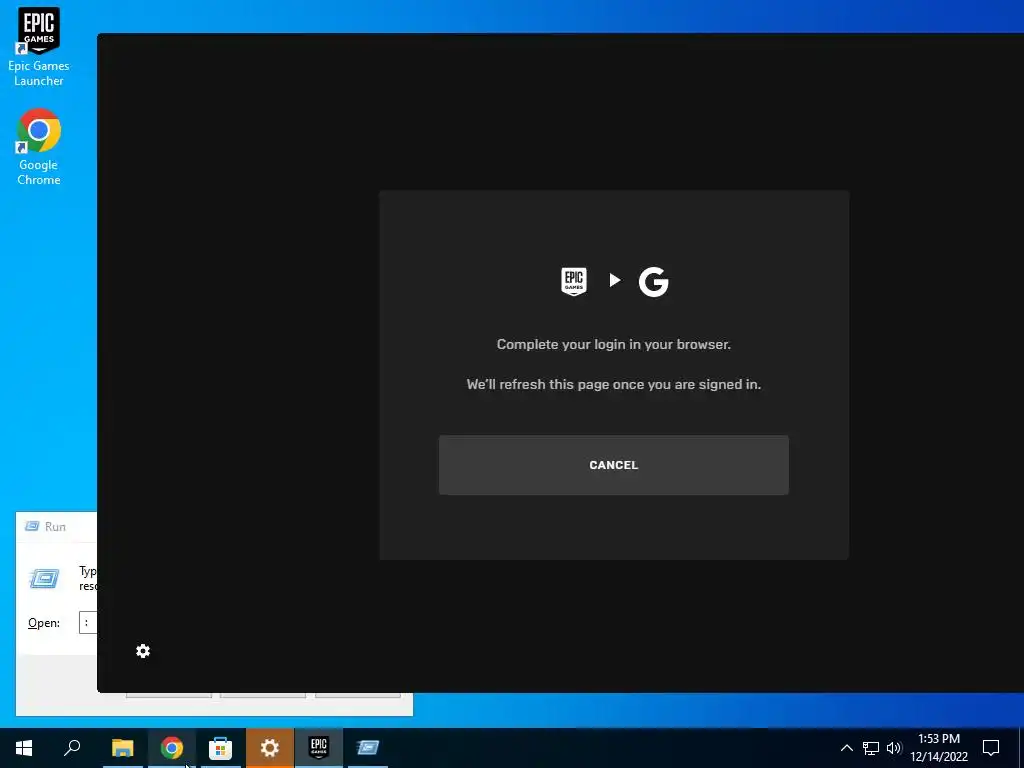This screenshot has height=768, width=1024.
Task: Switch to Chrome in the taskbar
Action: click(x=172, y=748)
